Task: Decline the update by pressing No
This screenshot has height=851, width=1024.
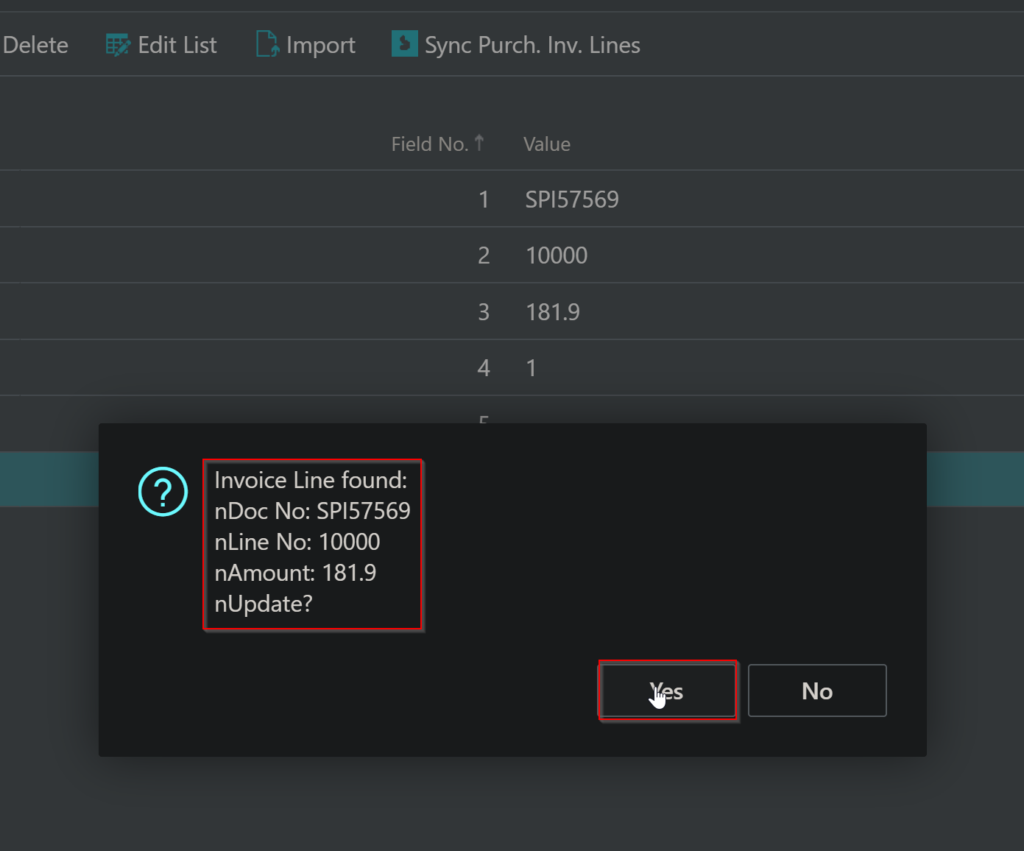Action: 817,691
